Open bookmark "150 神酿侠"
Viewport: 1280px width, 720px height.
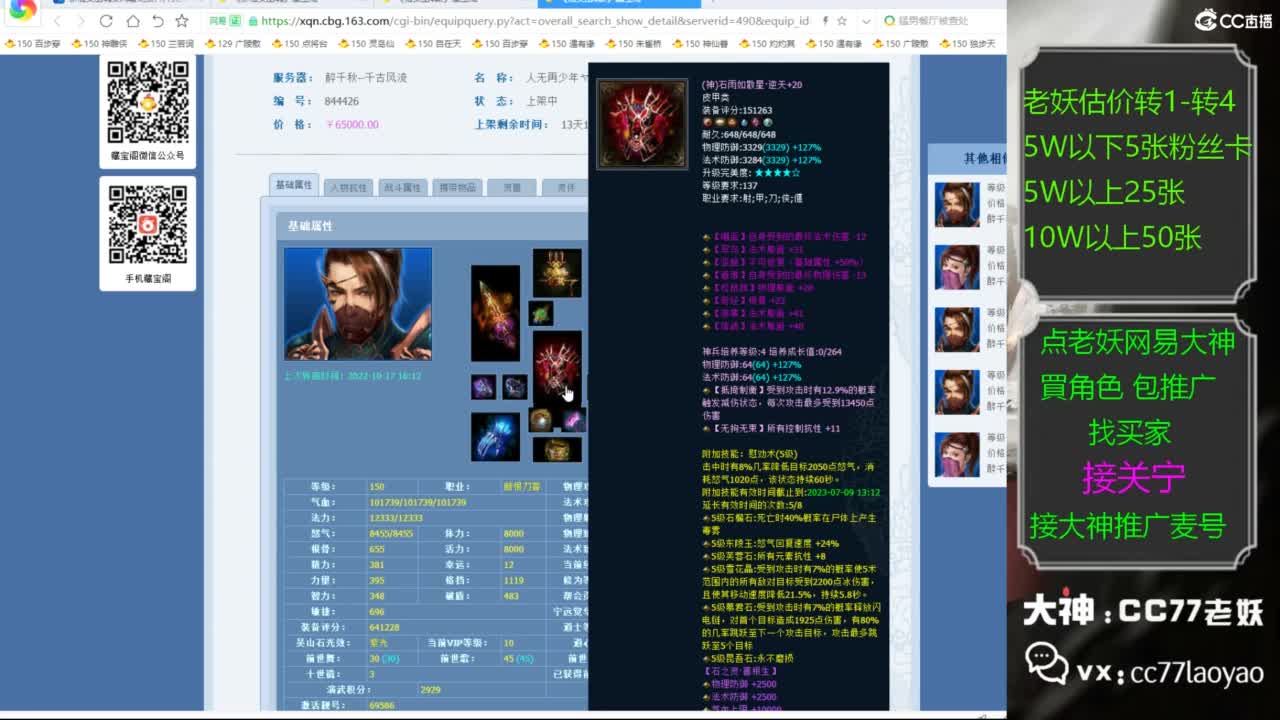point(99,44)
